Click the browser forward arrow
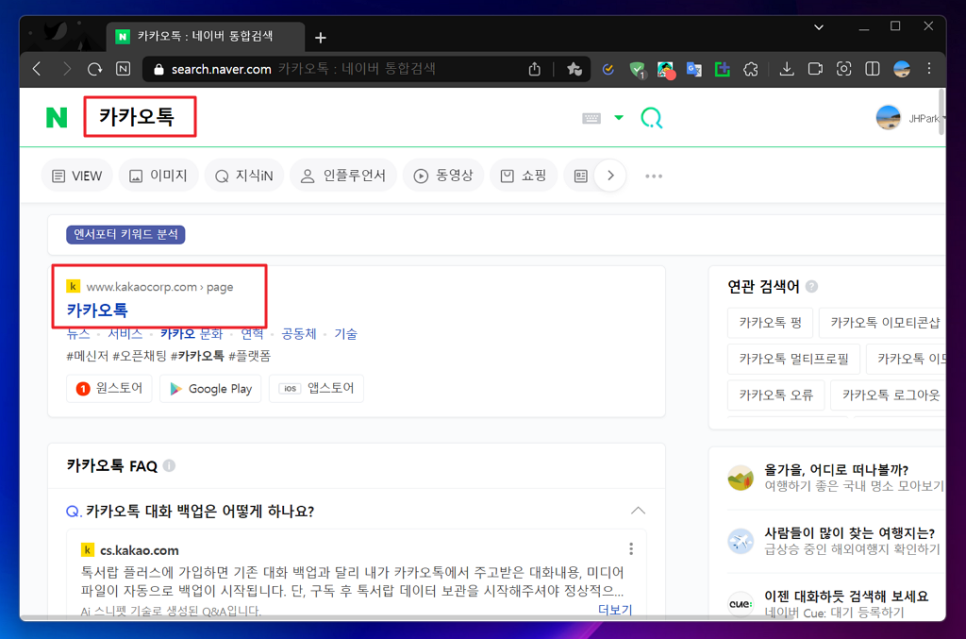 click(66, 69)
